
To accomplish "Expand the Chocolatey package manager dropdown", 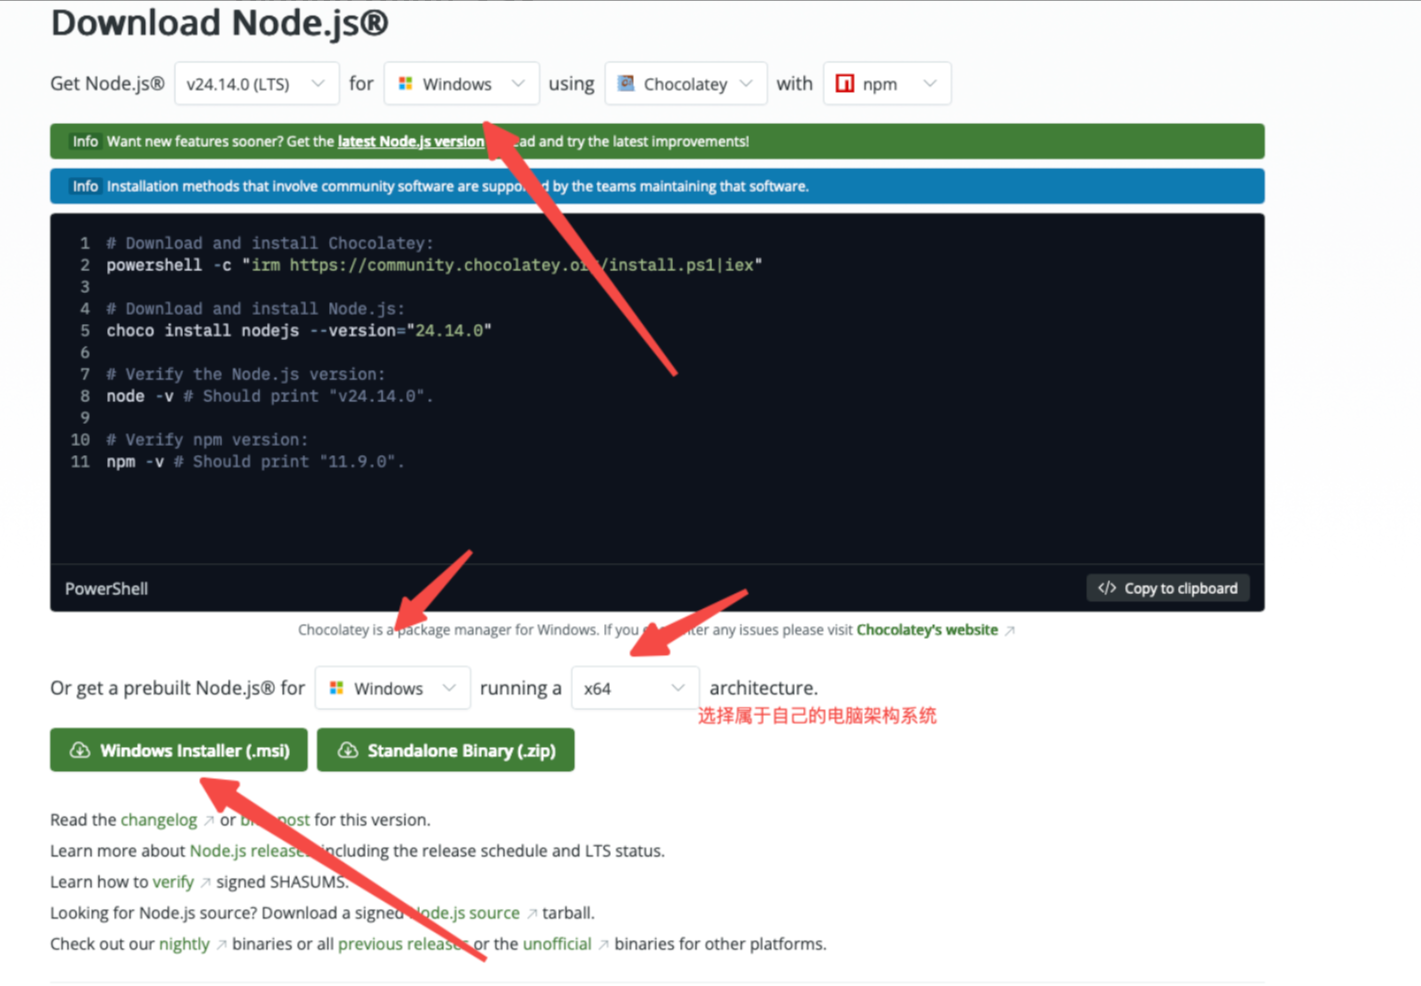I will (x=685, y=84).
